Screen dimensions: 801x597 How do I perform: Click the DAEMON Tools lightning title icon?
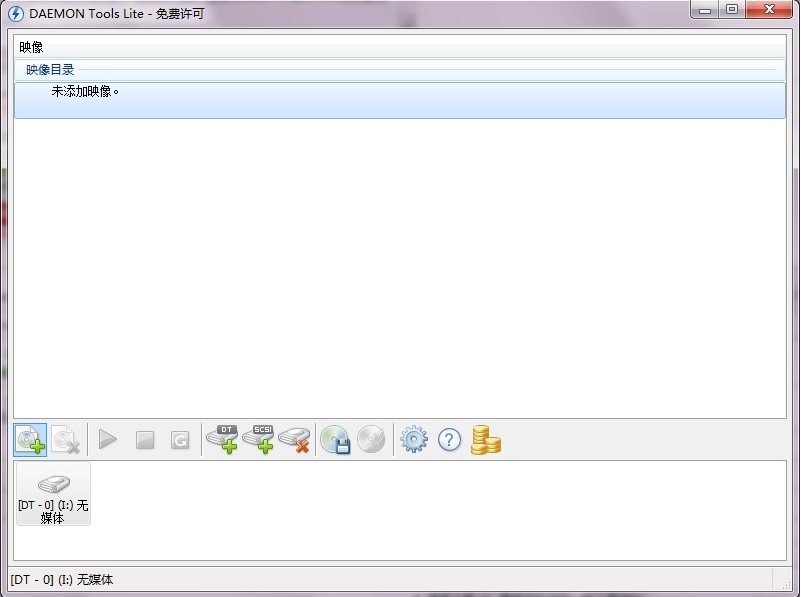[16, 13]
